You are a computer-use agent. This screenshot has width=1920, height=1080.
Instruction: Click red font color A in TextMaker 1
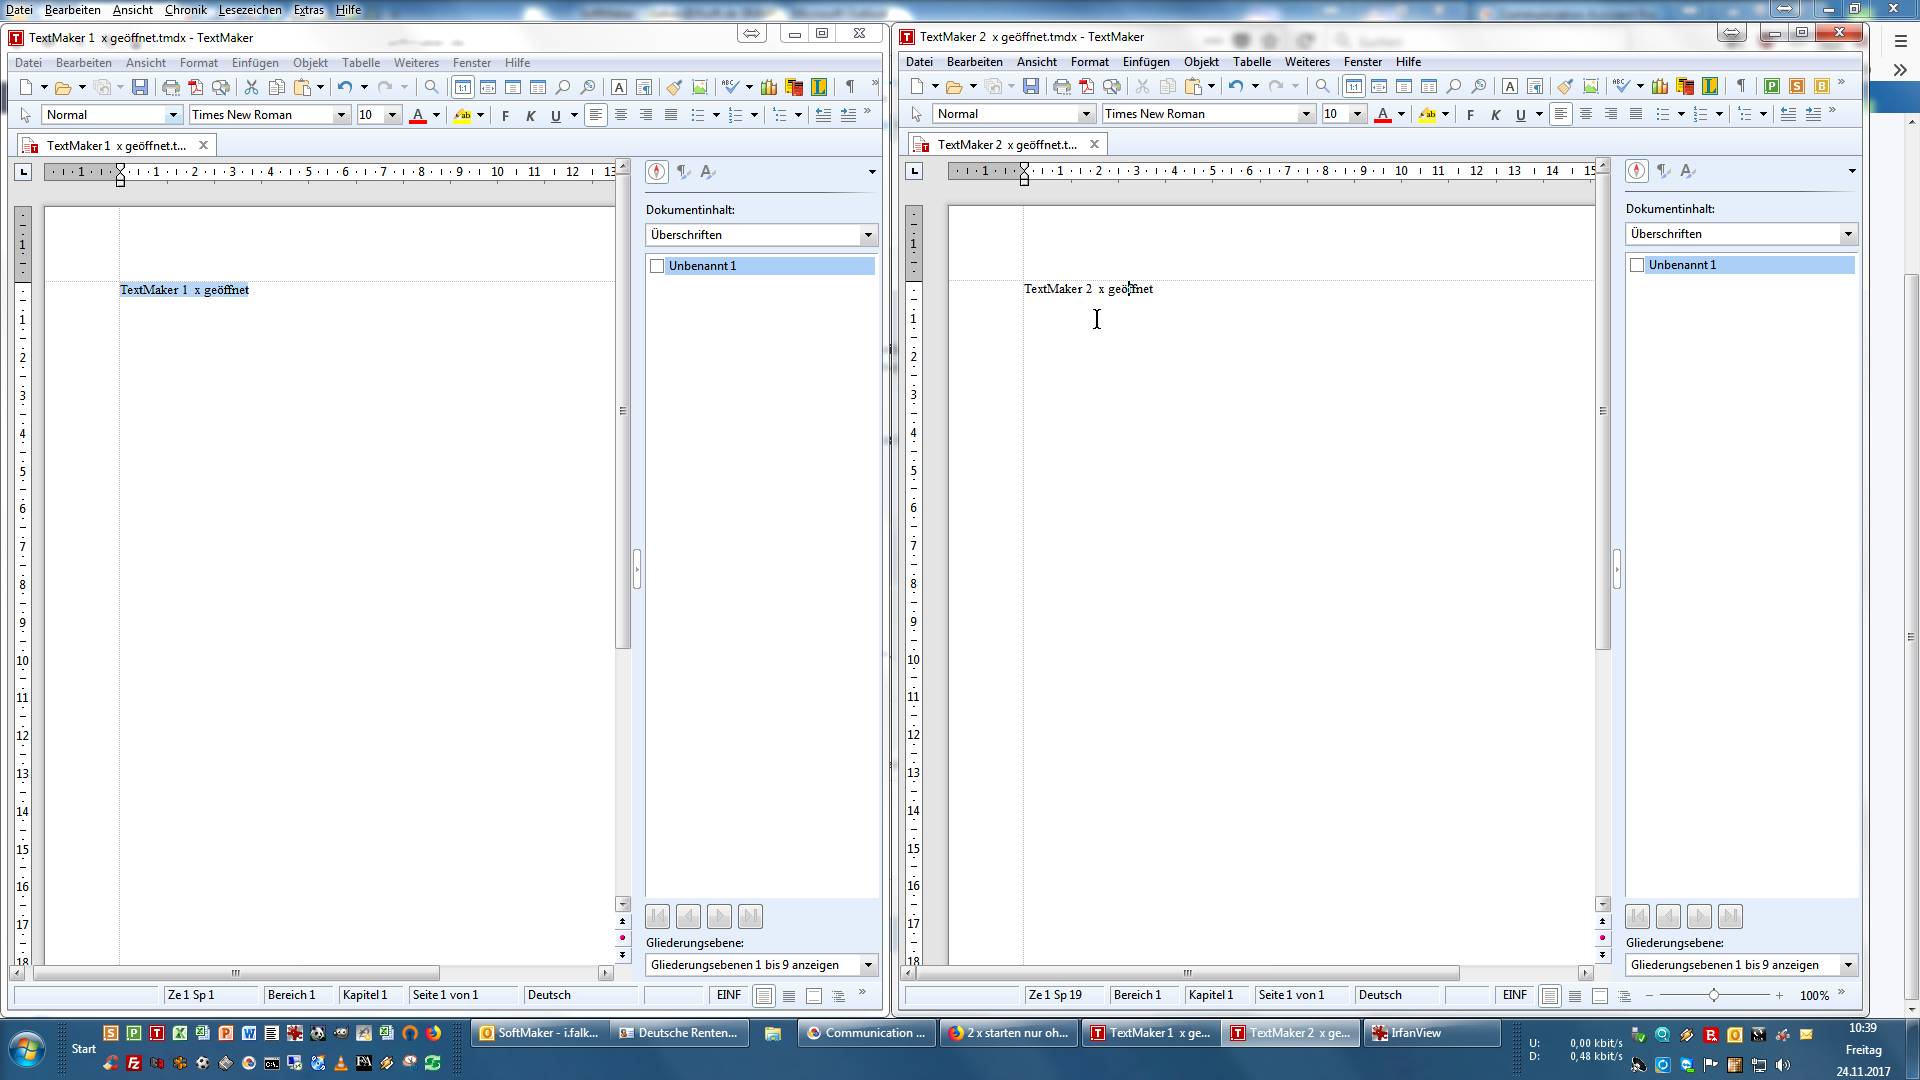tap(418, 115)
